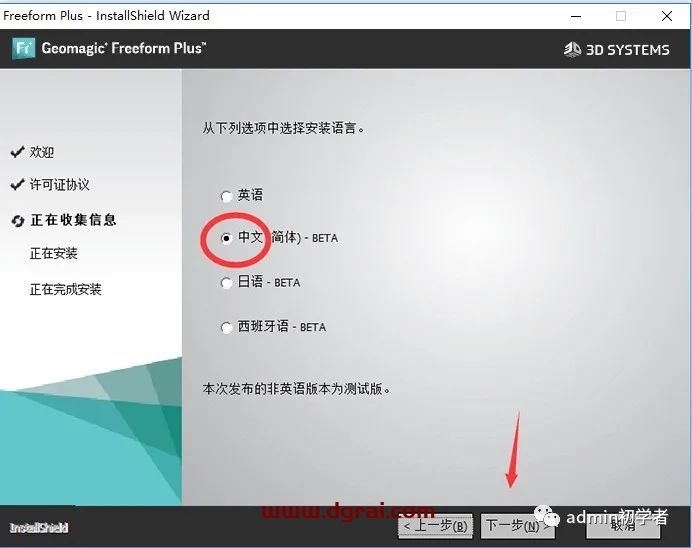Go back with the 上一步(B) button
The height and width of the screenshot is (548, 692).
[x=435, y=525]
